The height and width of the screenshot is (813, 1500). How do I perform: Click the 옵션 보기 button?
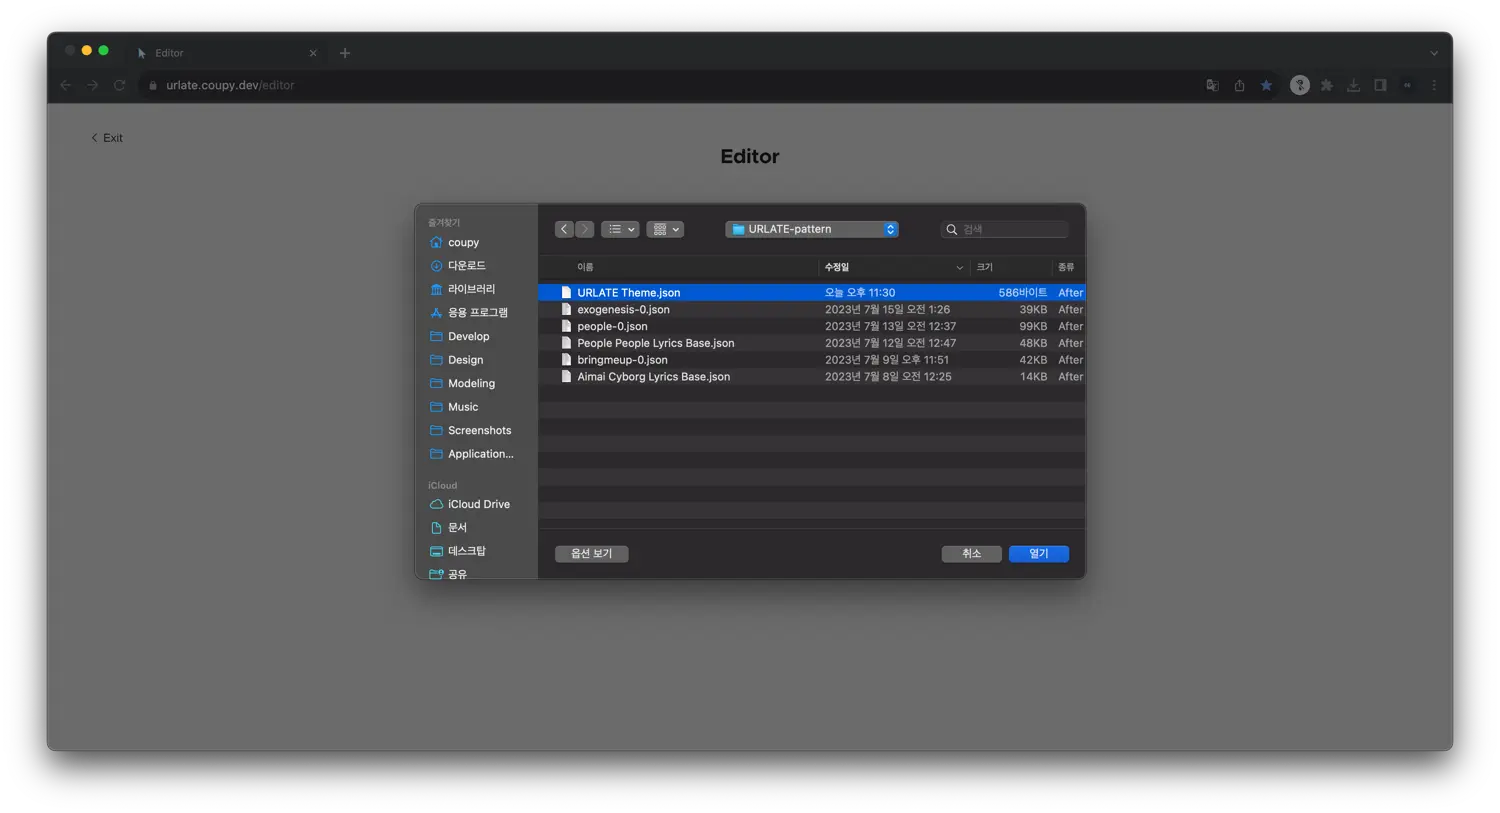(x=591, y=554)
